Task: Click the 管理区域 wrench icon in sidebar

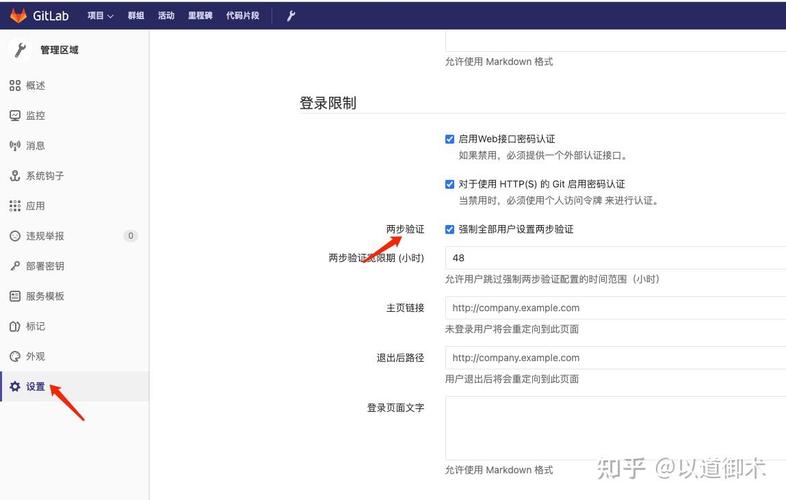Action: (20, 50)
